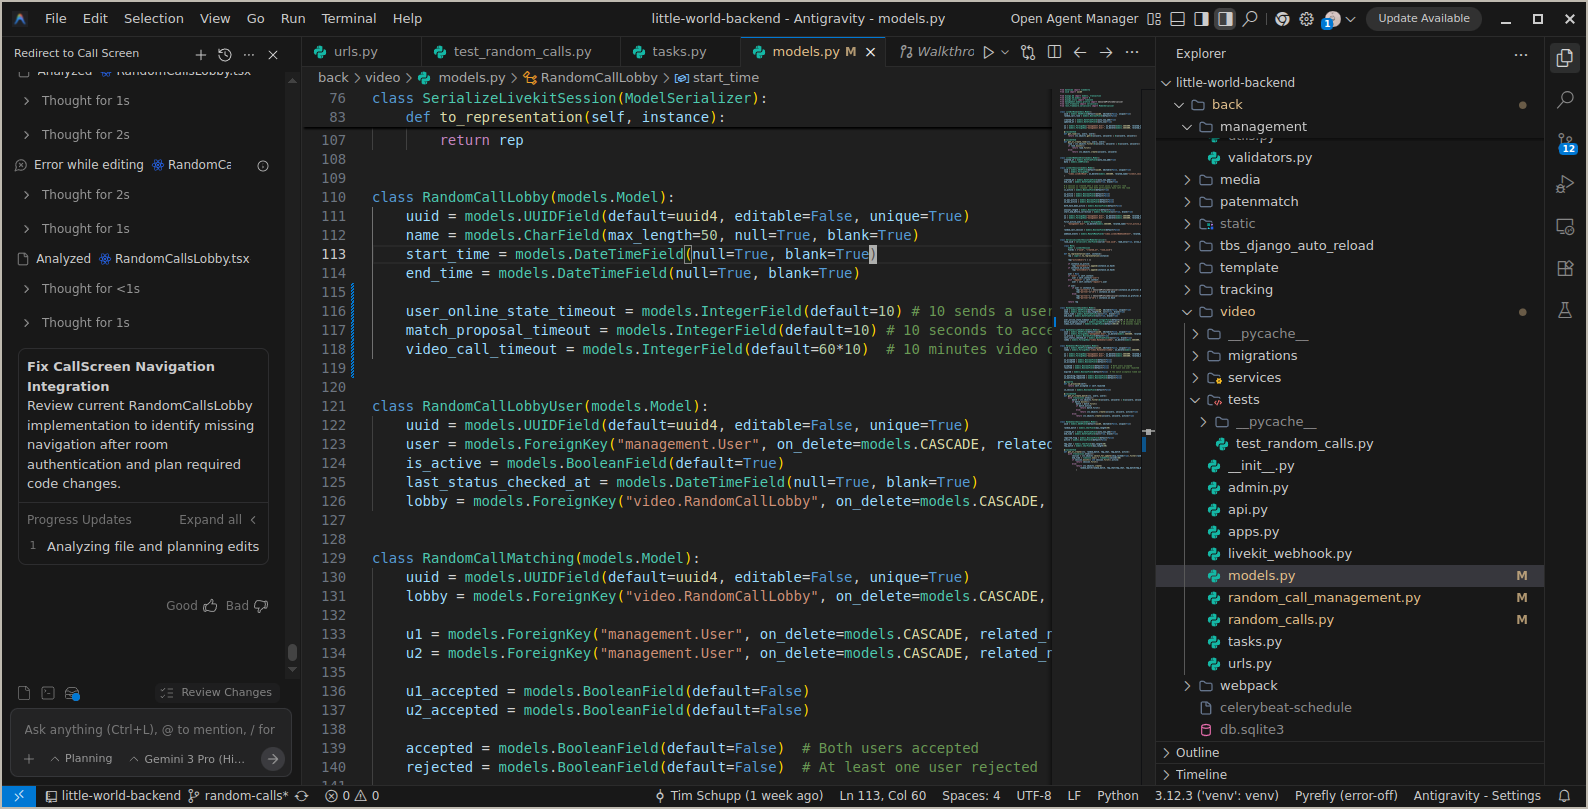1588x809 pixels.
Task: Switch to the test_random_calls.py tab
Action: pos(521,52)
